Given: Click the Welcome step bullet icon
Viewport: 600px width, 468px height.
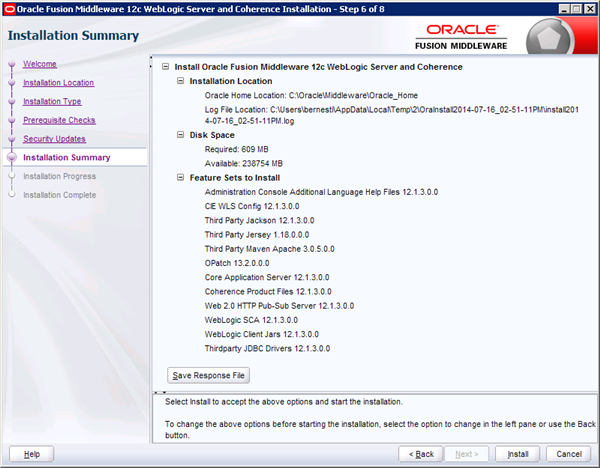Looking at the screenshot, I should coord(12,64).
